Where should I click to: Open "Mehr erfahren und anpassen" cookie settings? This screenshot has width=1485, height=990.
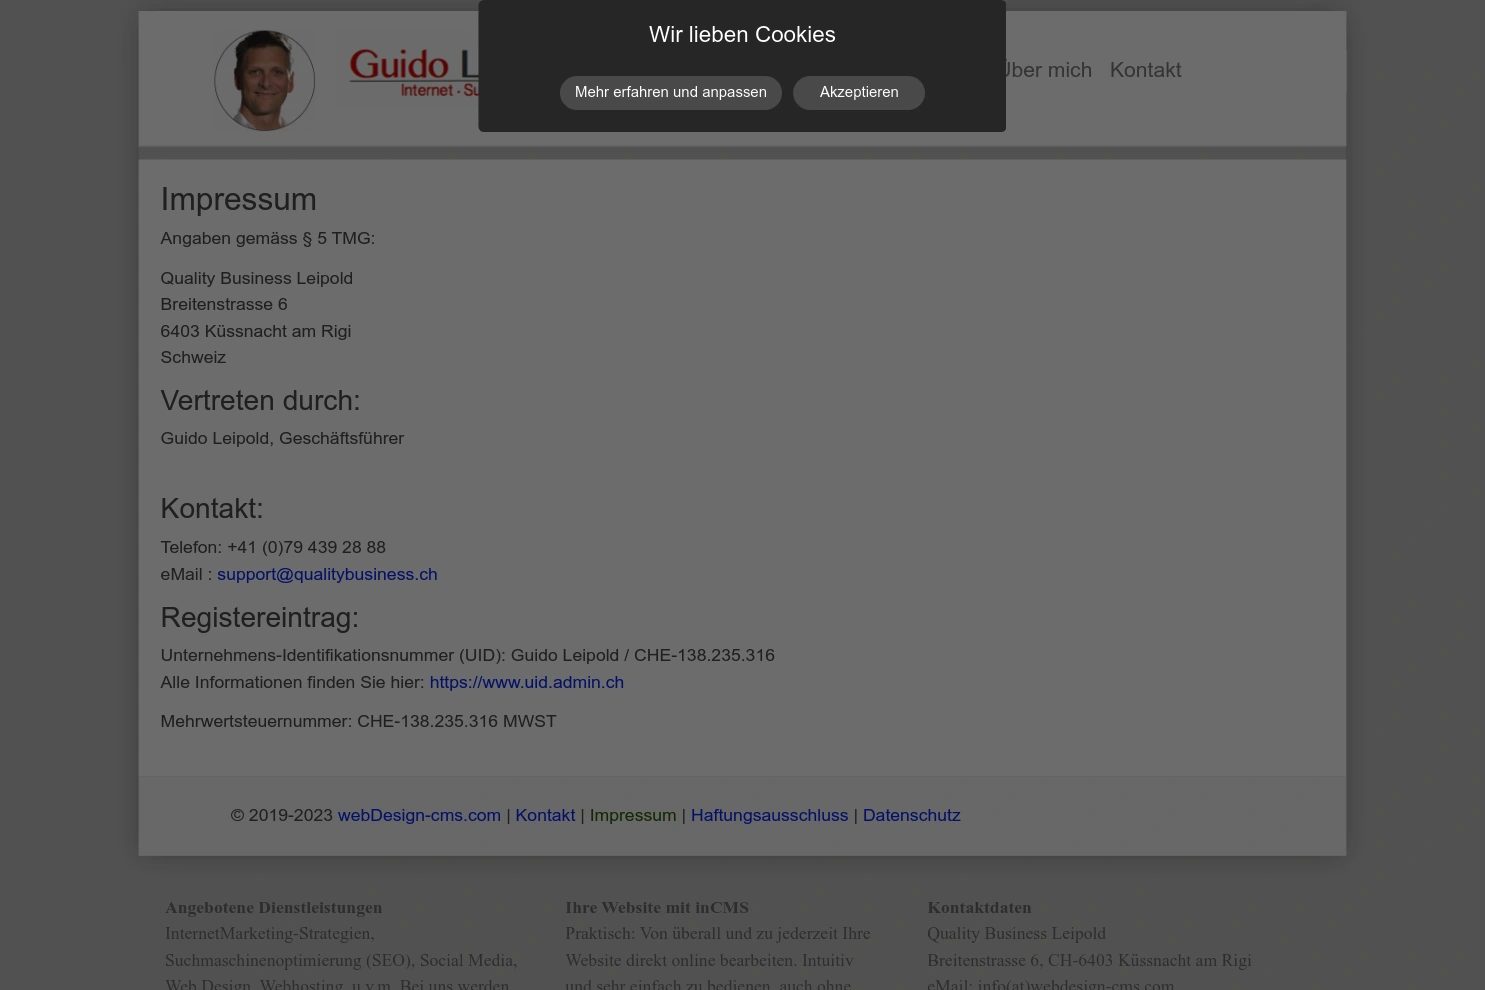pyautogui.click(x=670, y=92)
